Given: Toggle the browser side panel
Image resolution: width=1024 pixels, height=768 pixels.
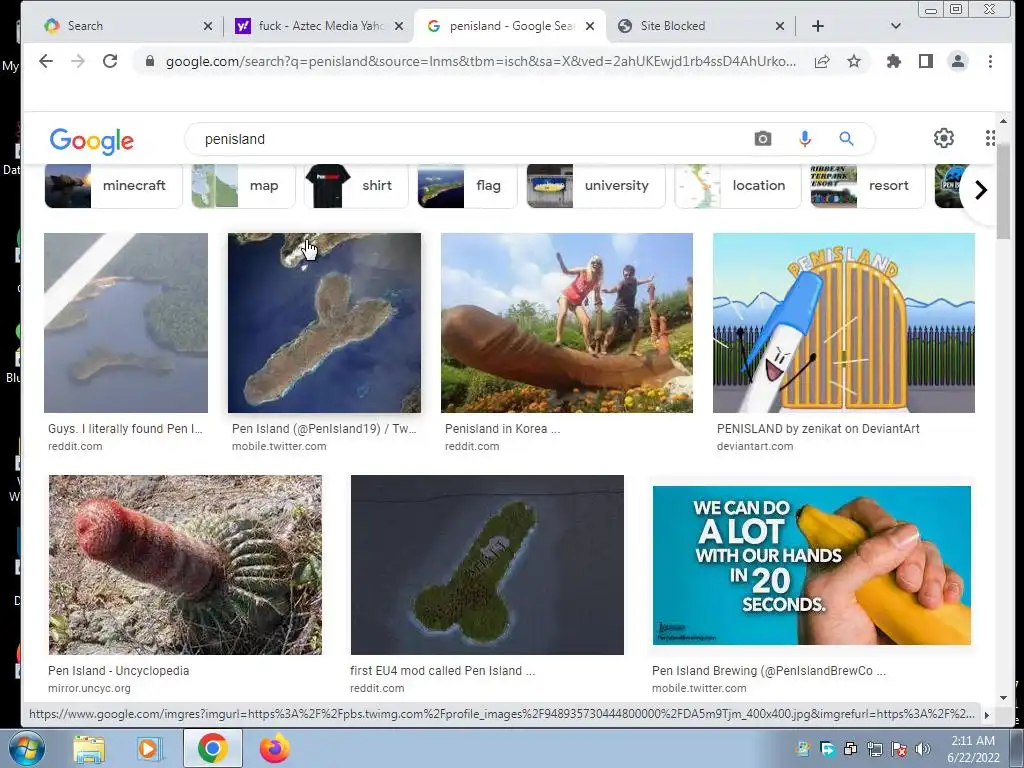Looking at the screenshot, I should coord(925,61).
